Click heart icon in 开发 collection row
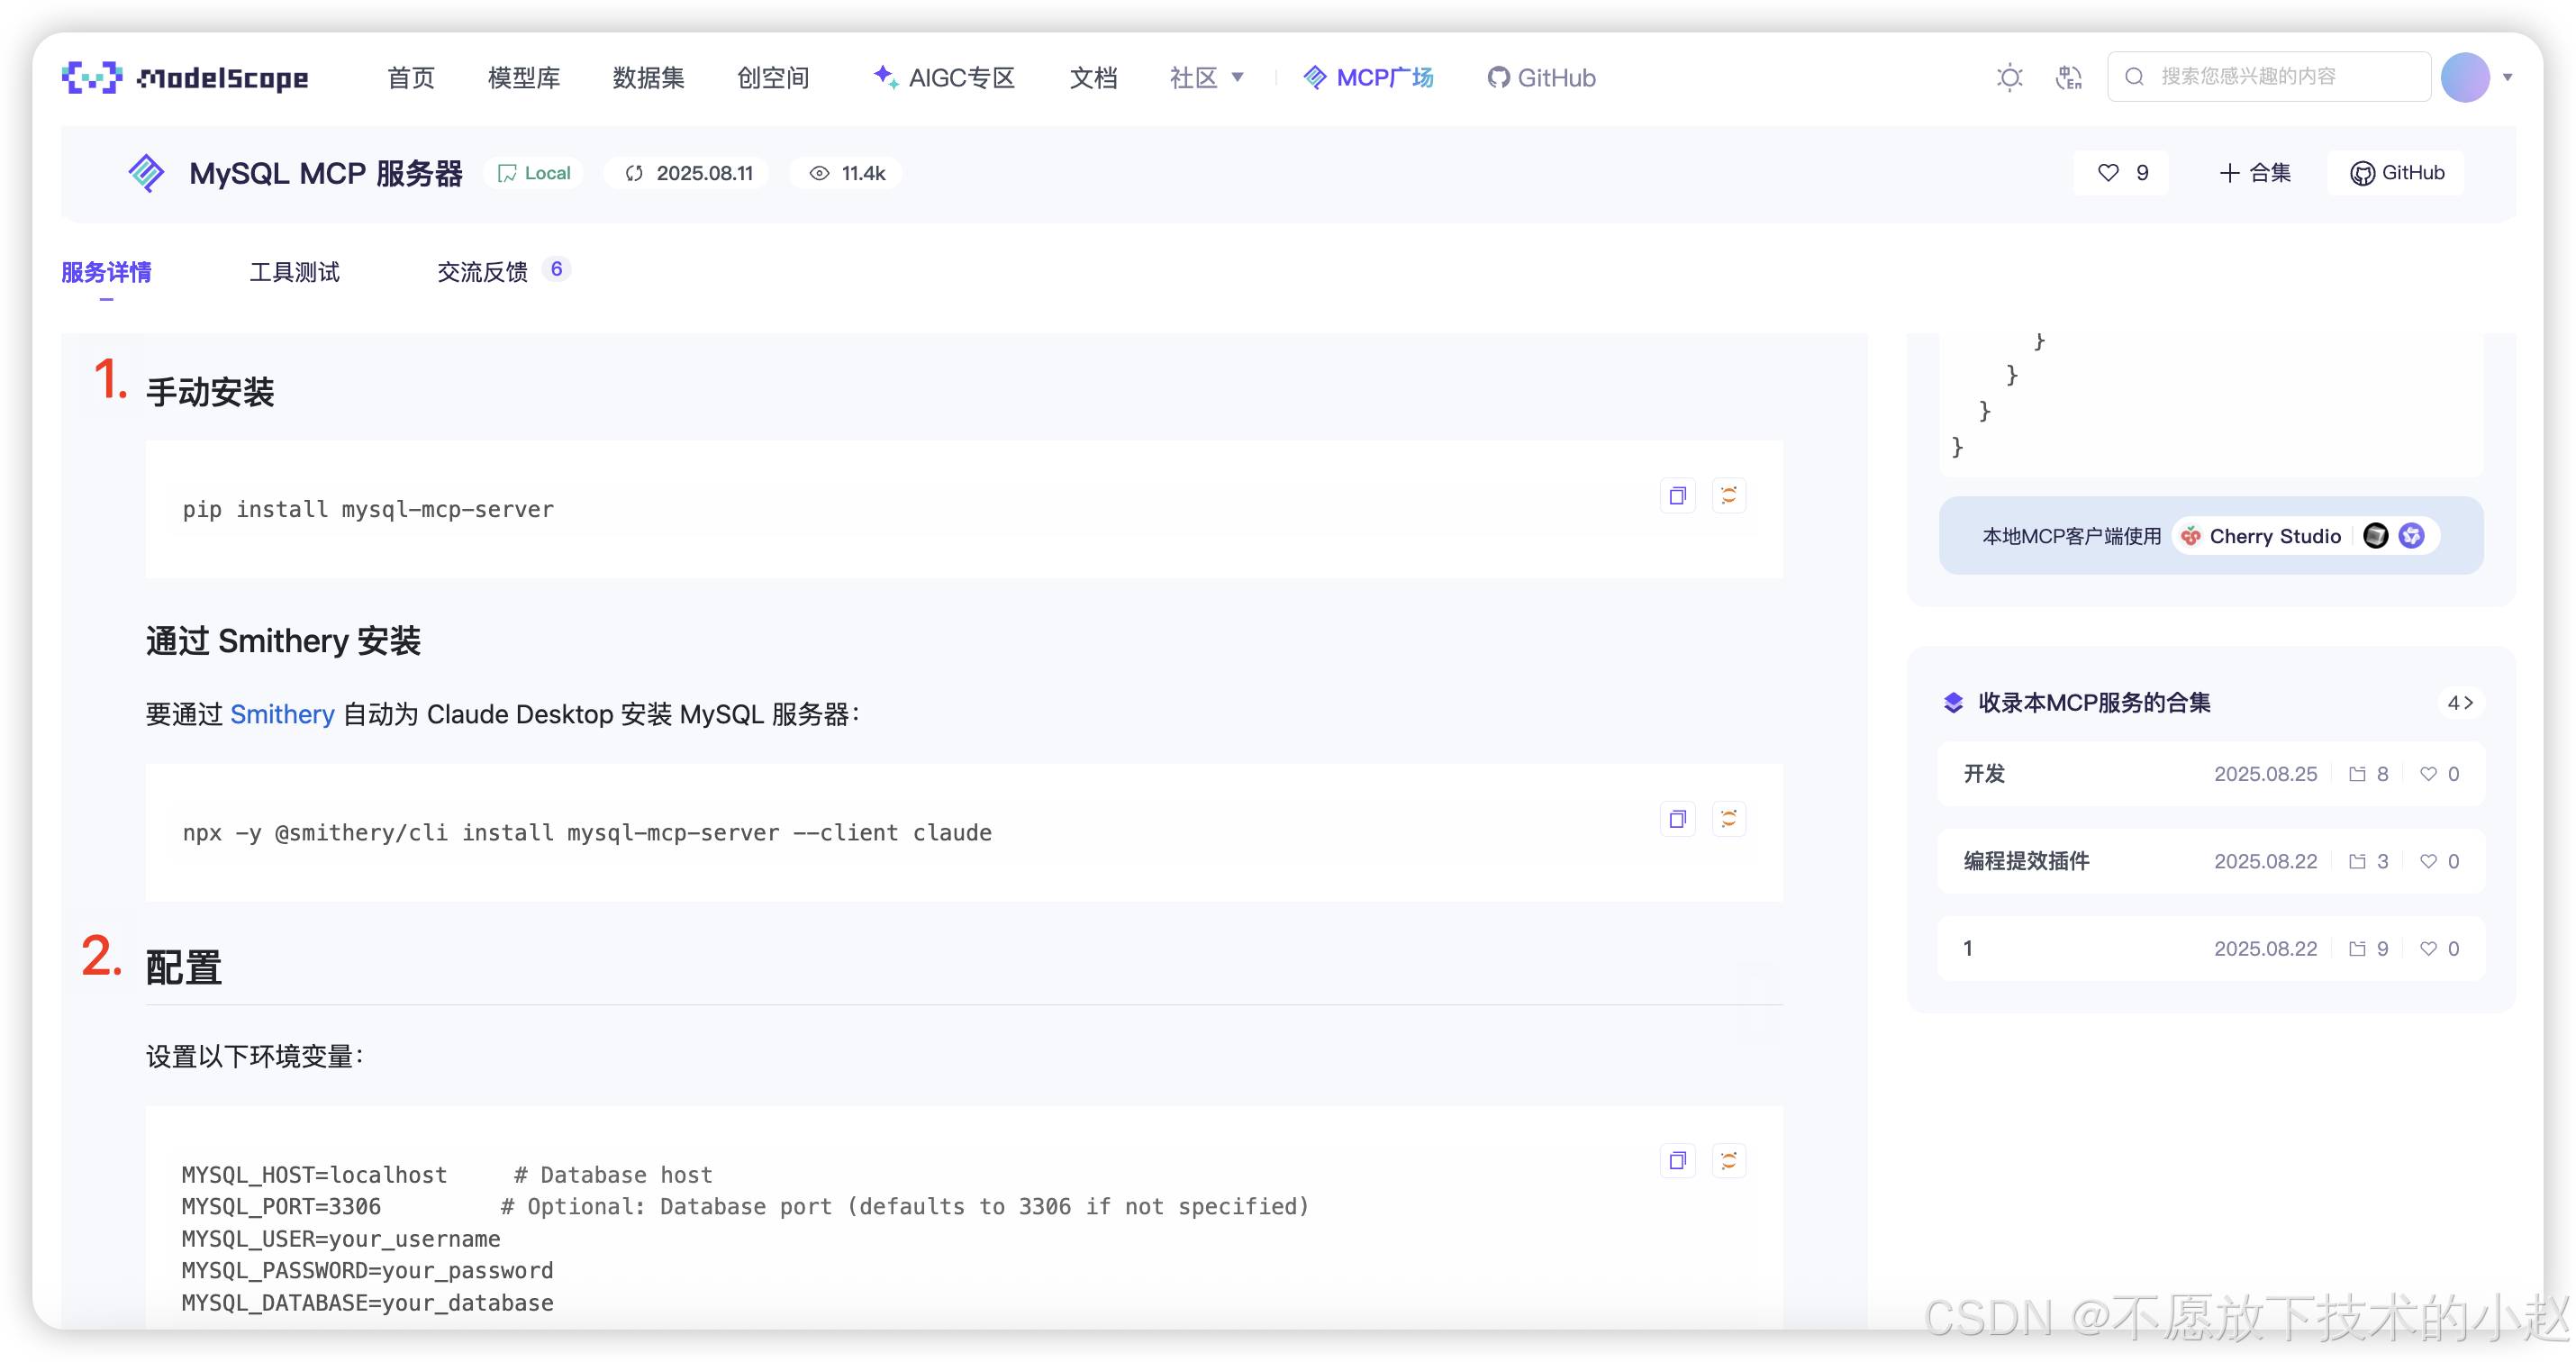 (2427, 774)
